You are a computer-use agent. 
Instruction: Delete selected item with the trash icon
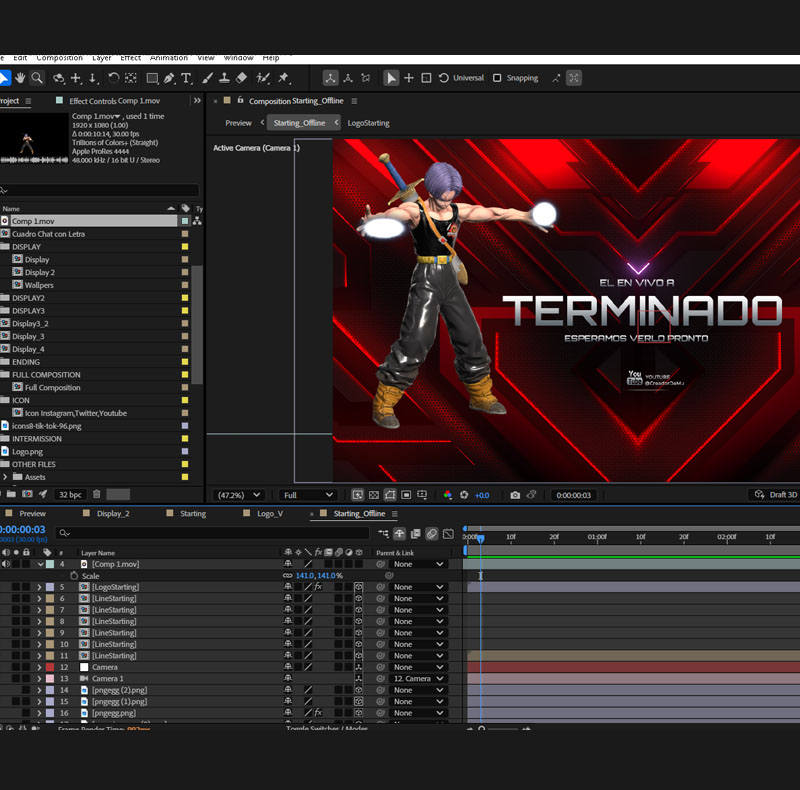point(96,494)
